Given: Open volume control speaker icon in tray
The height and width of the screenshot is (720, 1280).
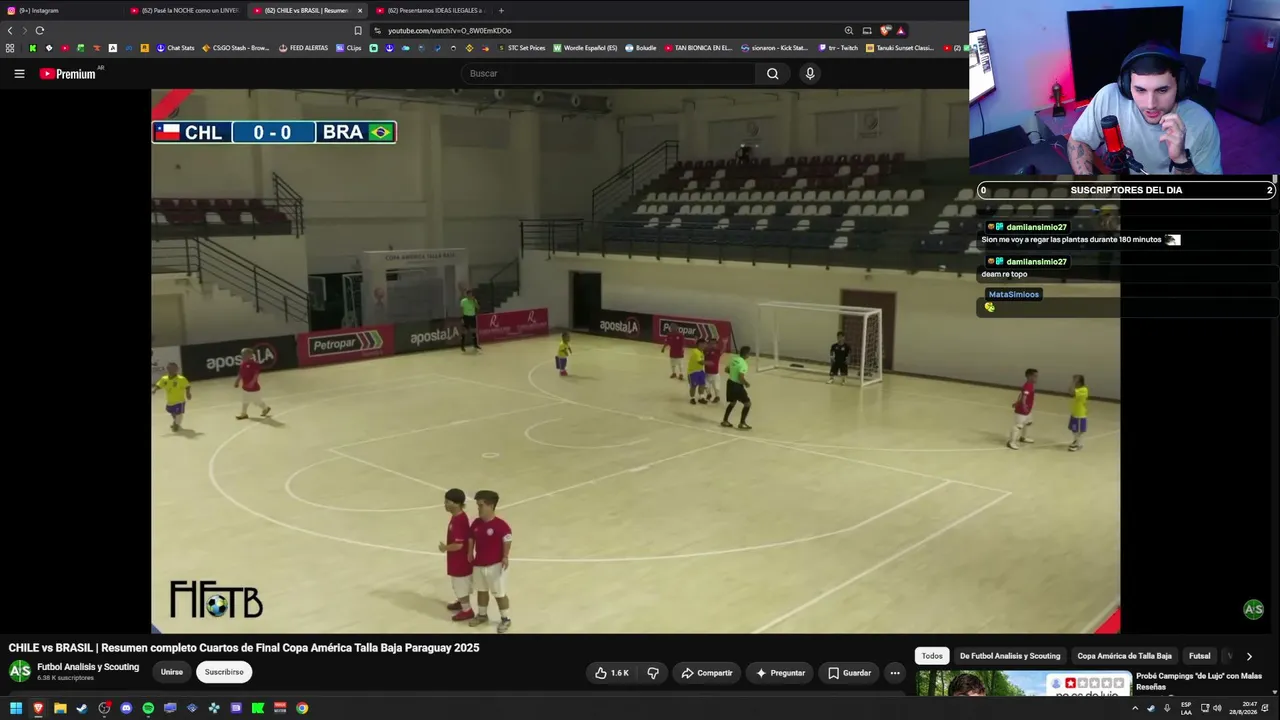Looking at the screenshot, I should (x=1217, y=708).
